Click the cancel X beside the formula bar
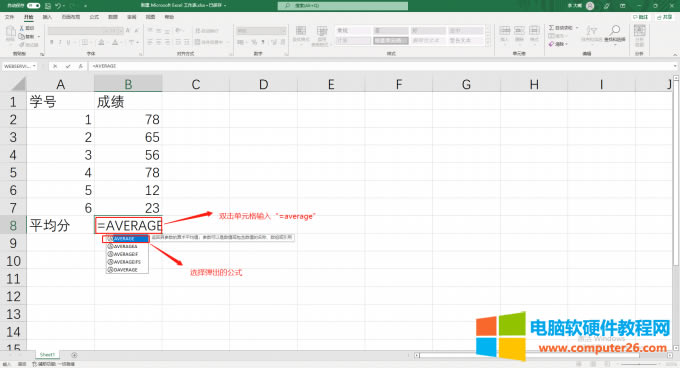Image resolution: width=680 pixels, height=368 pixels. (x=55, y=66)
